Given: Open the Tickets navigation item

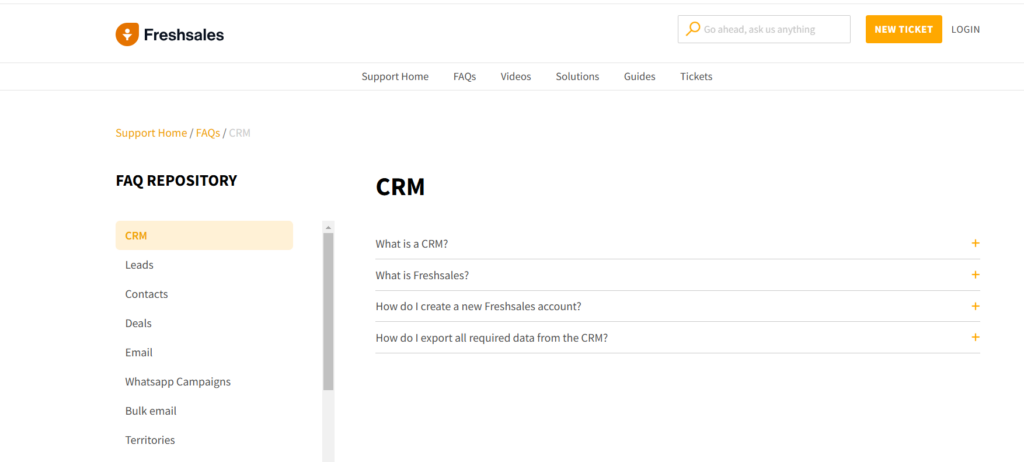Looking at the screenshot, I should tap(696, 77).
